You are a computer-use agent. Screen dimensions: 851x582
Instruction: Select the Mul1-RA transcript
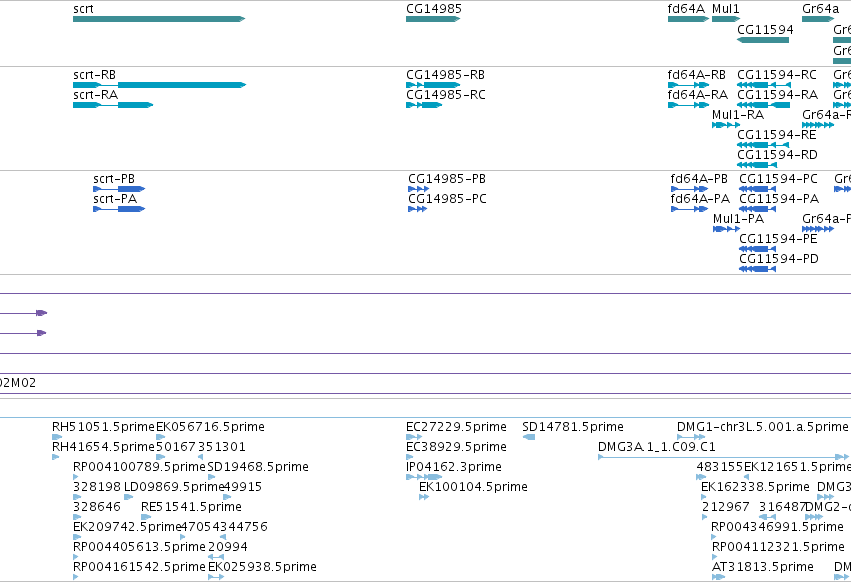pos(726,125)
